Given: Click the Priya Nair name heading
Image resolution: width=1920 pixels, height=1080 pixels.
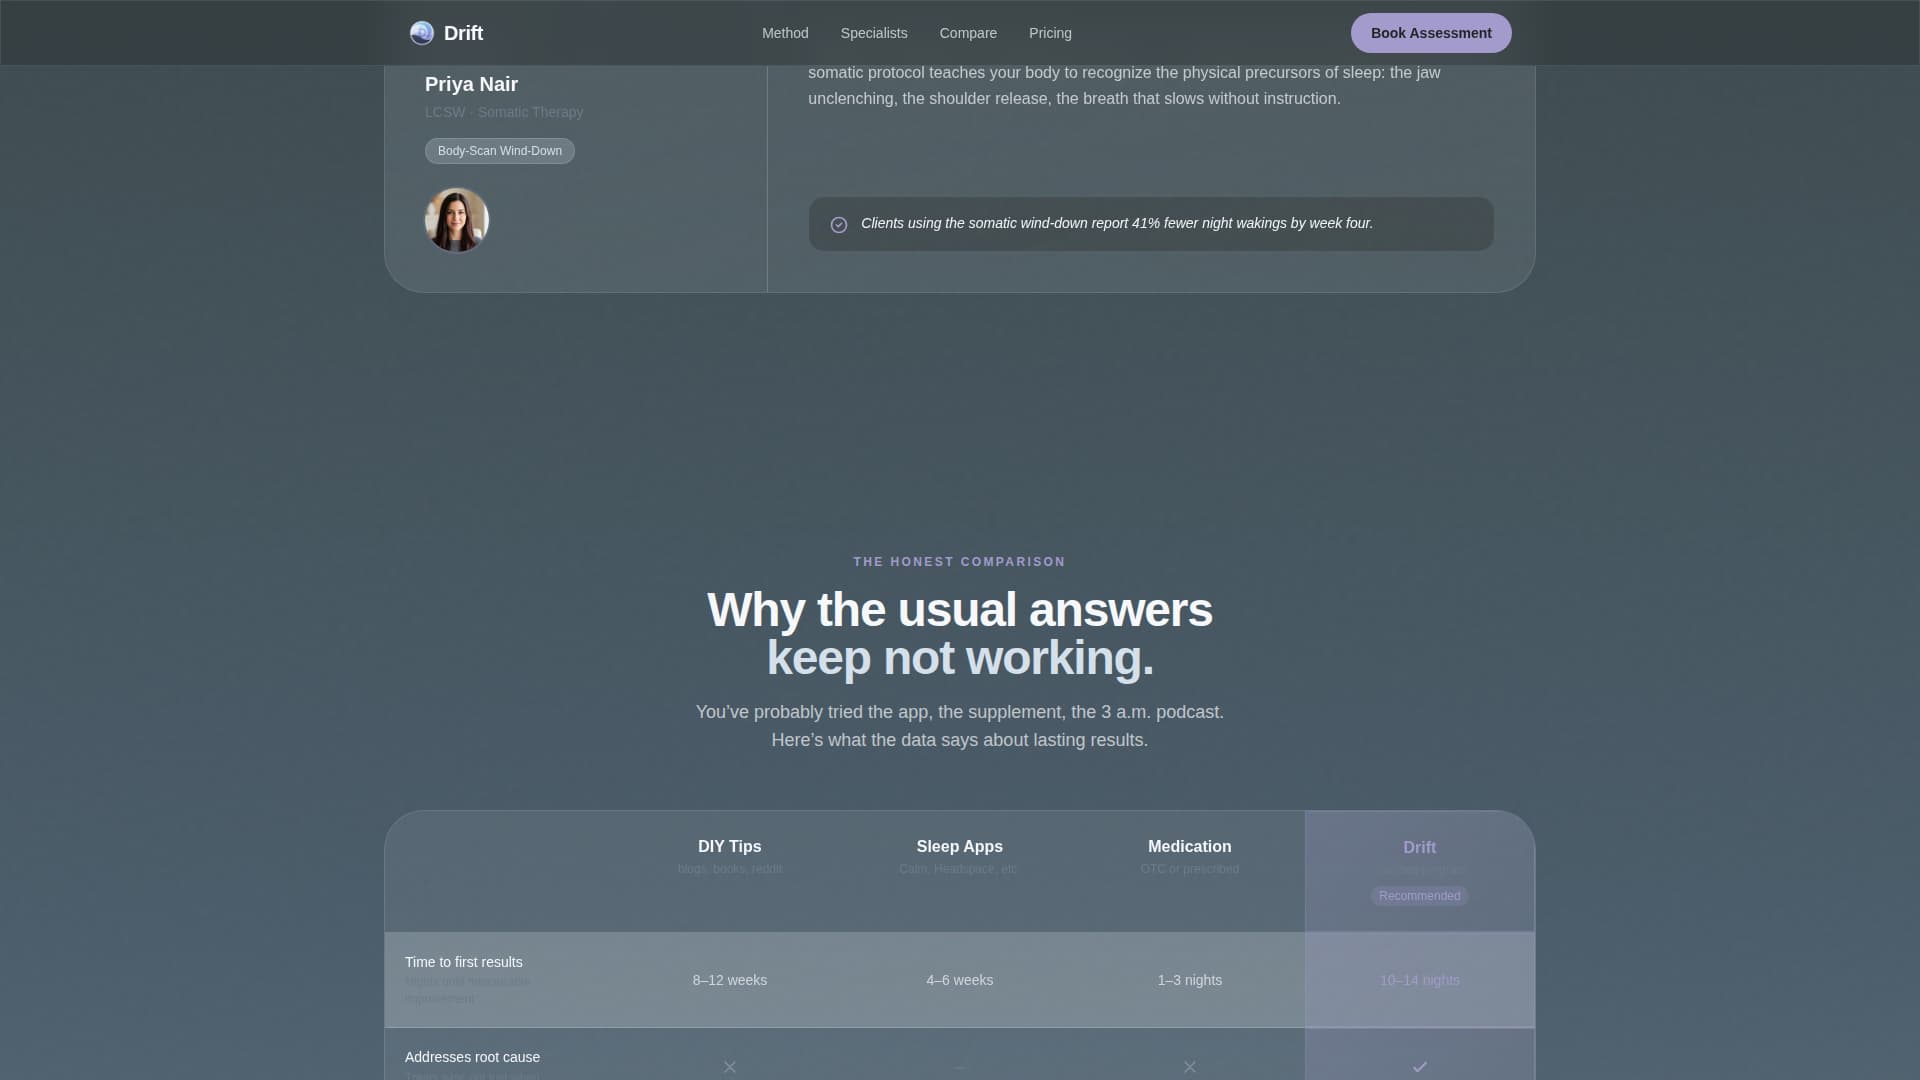Looking at the screenshot, I should click(471, 84).
